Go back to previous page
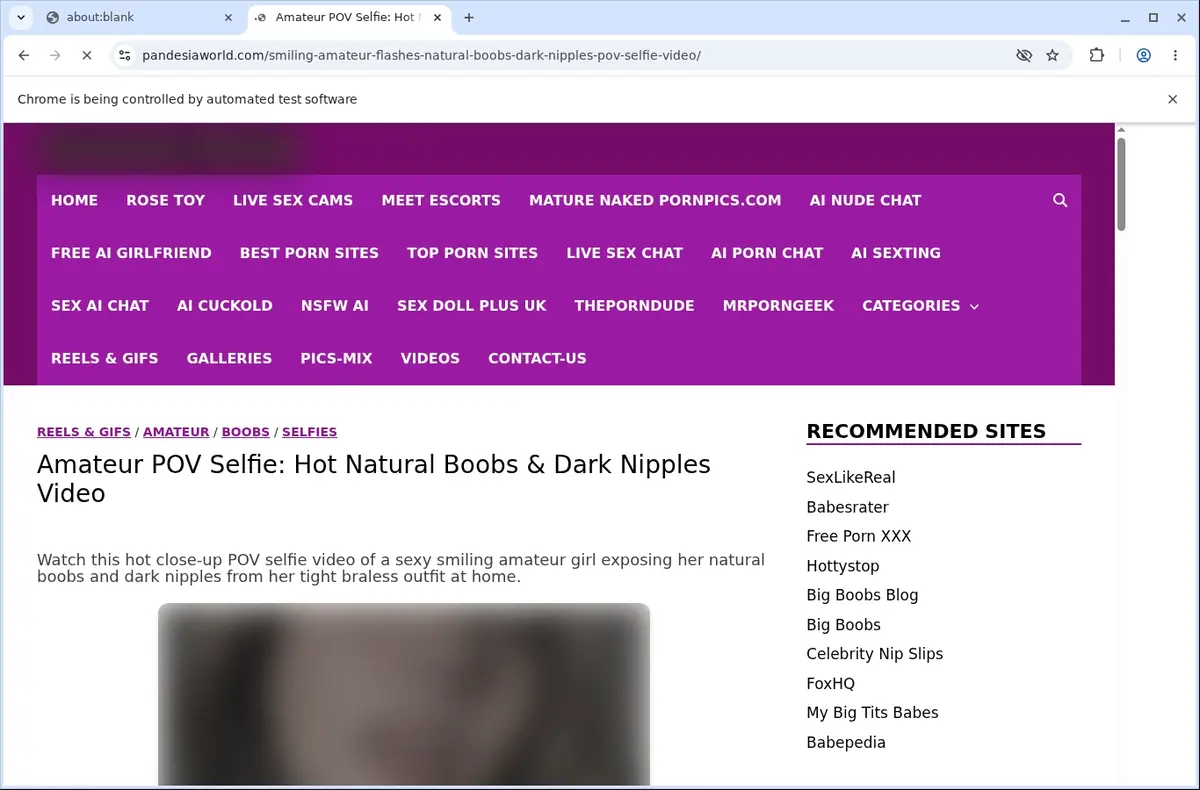This screenshot has height=790, width=1200. point(24,55)
